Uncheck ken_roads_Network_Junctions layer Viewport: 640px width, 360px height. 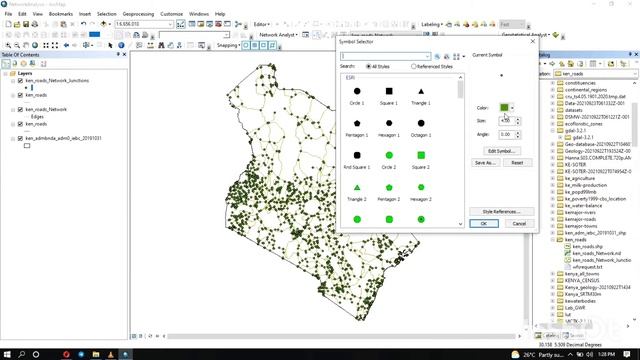coord(20,81)
